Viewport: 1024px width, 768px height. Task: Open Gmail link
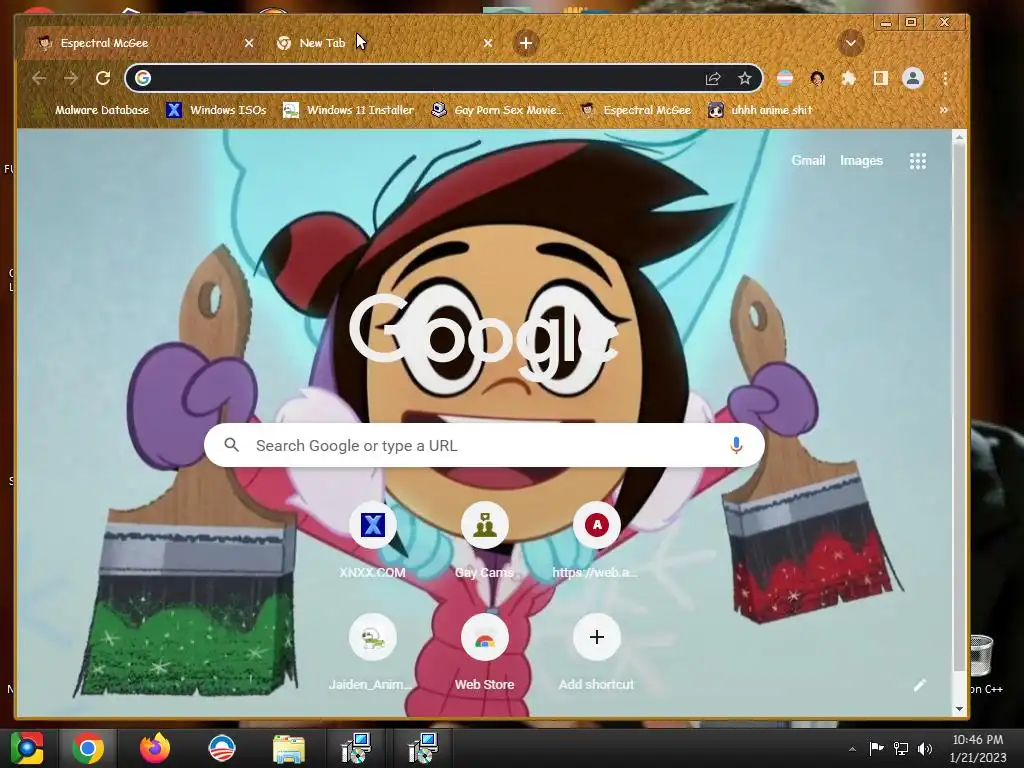pyautogui.click(x=808, y=161)
